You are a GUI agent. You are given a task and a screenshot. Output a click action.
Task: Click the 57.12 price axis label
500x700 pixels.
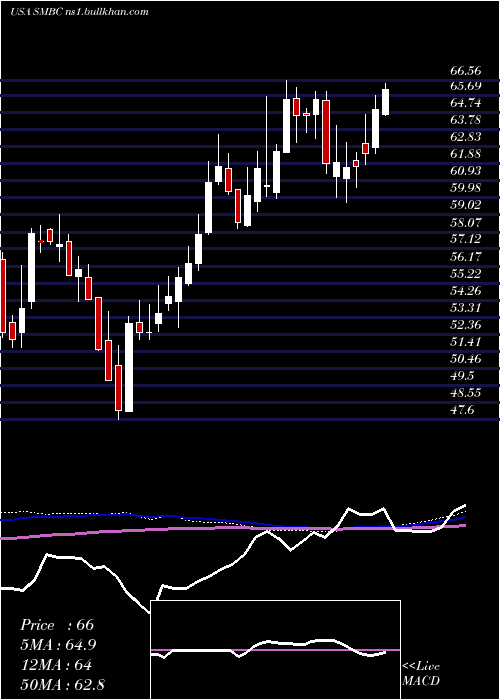coord(466,239)
